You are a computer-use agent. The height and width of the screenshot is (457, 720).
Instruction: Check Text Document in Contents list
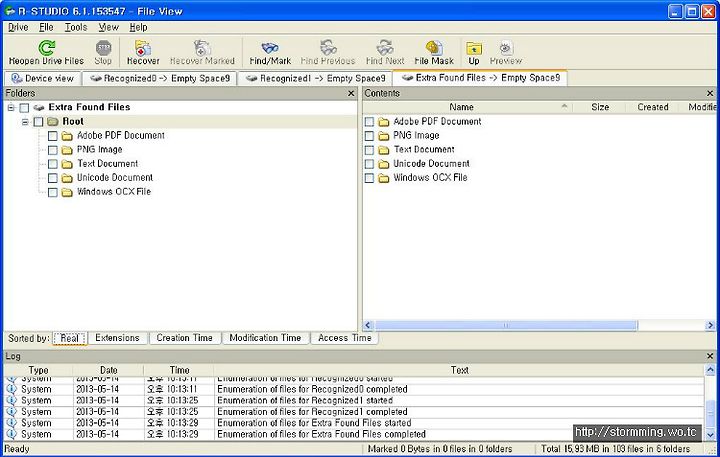pyautogui.click(x=369, y=150)
